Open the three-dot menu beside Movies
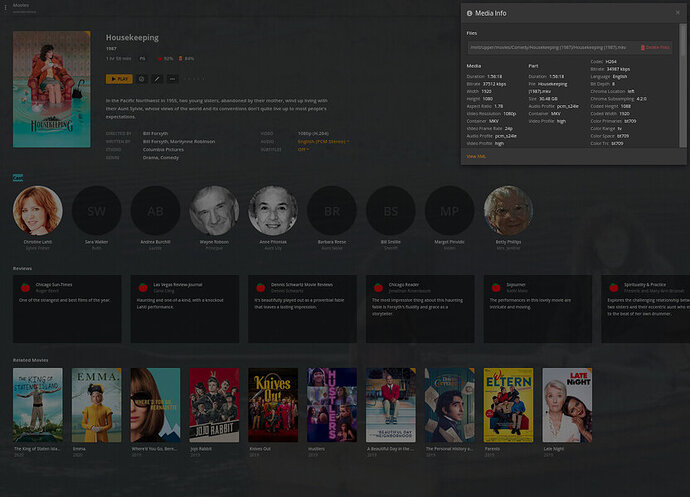The height and width of the screenshot is (497, 690). tap(5, 7)
